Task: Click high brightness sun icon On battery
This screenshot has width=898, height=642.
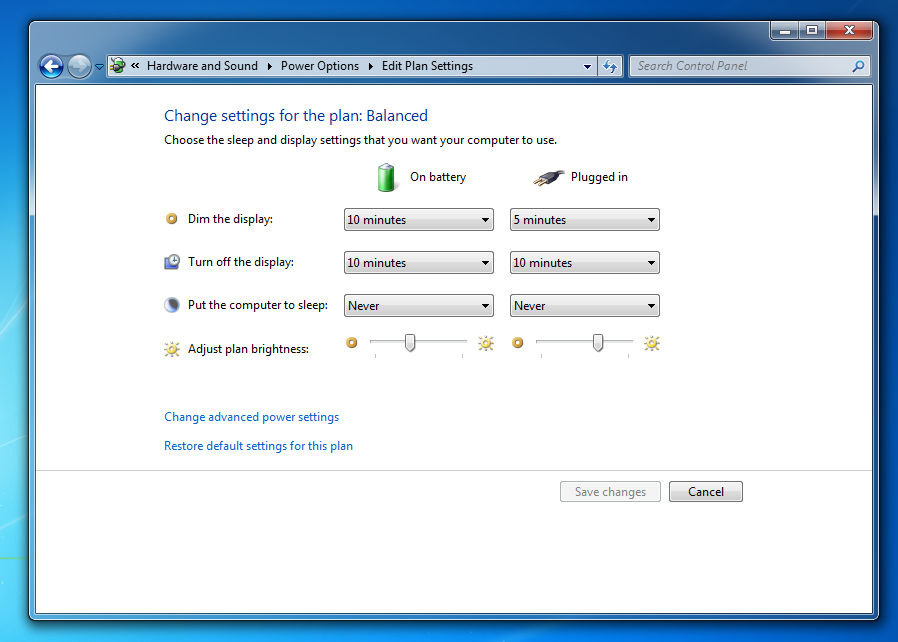Action: tap(486, 343)
